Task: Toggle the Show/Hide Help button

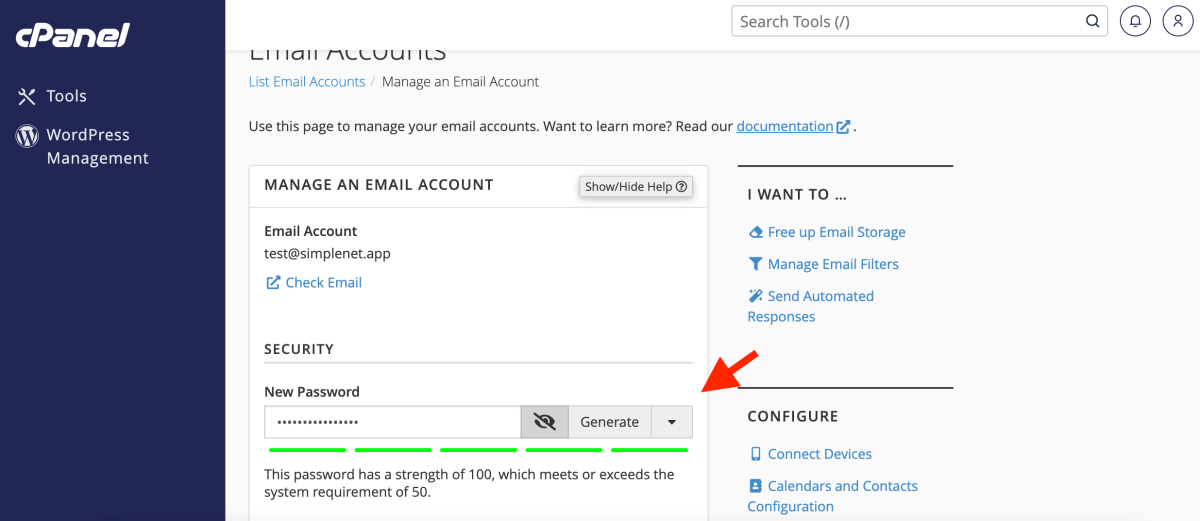Action: (x=636, y=187)
